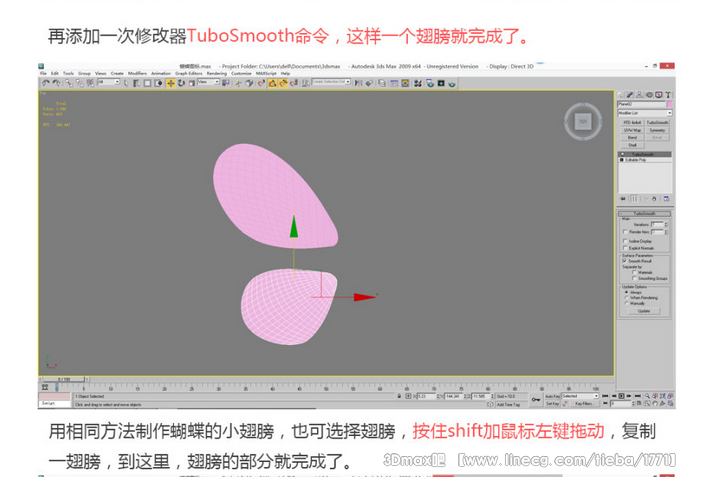Click the Mirror tool icon
This screenshot has height=477, width=705.
pos(358,83)
